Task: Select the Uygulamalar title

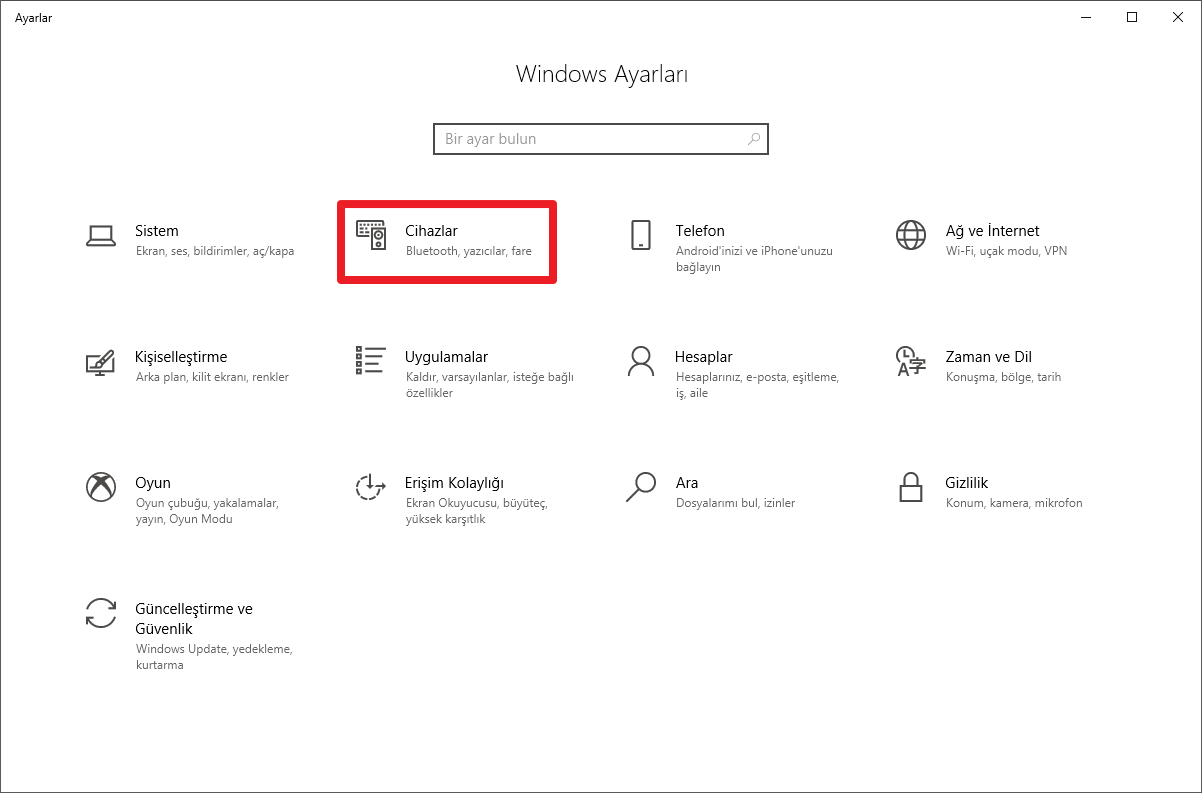Action: 446,357
